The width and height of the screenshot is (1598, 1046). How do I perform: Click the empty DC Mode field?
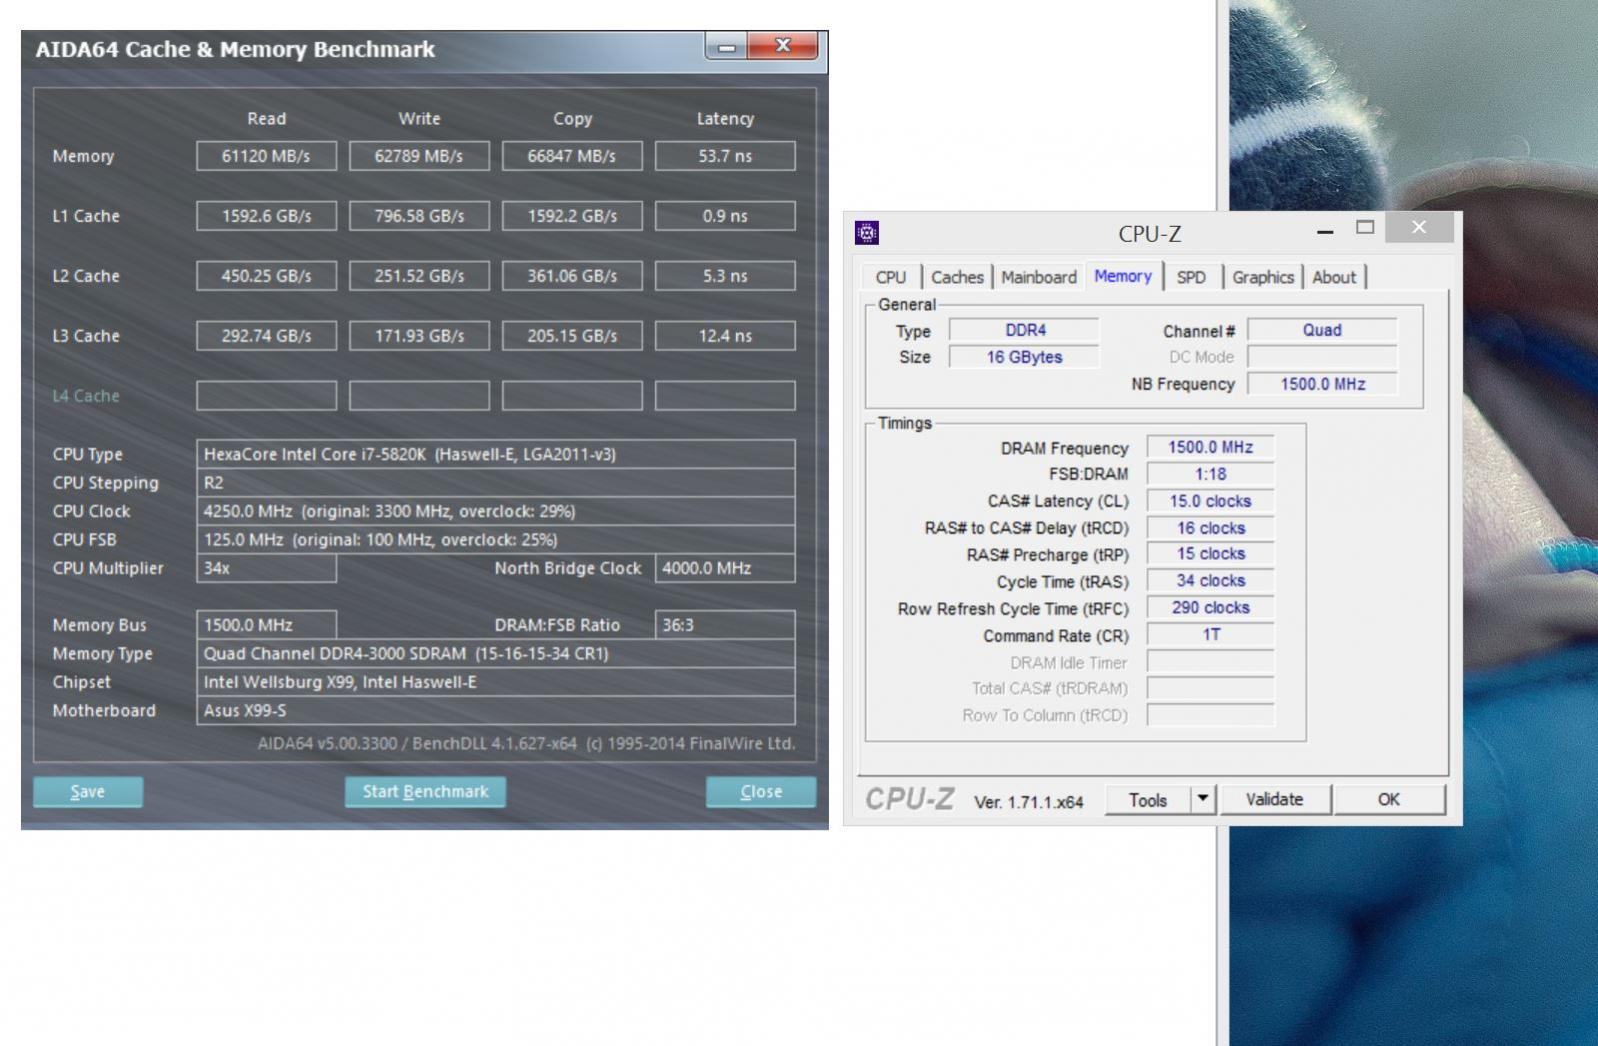coord(1322,357)
